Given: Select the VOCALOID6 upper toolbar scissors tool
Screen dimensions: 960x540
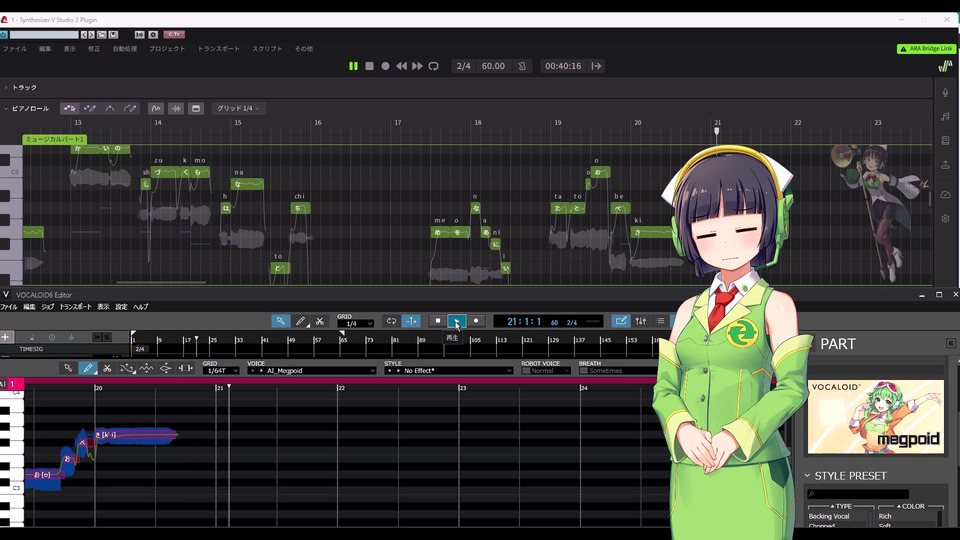Looking at the screenshot, I should tap(320, 321).
